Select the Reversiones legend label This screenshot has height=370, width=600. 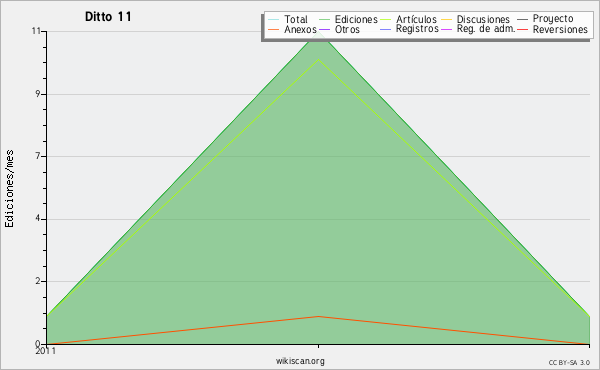coord(560,29)
